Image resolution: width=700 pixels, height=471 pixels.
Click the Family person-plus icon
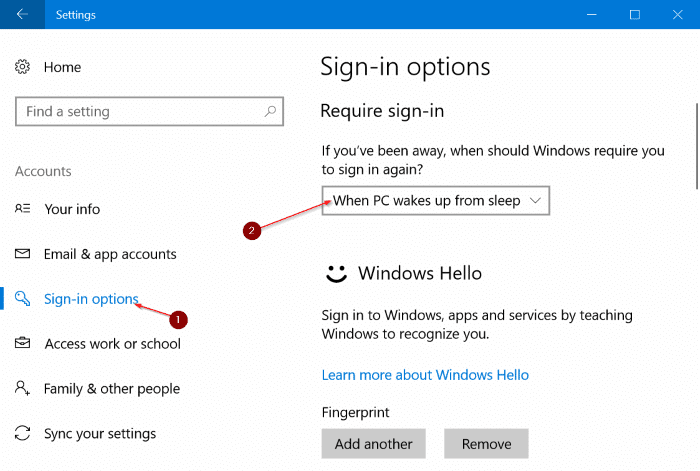pos(22,388)
